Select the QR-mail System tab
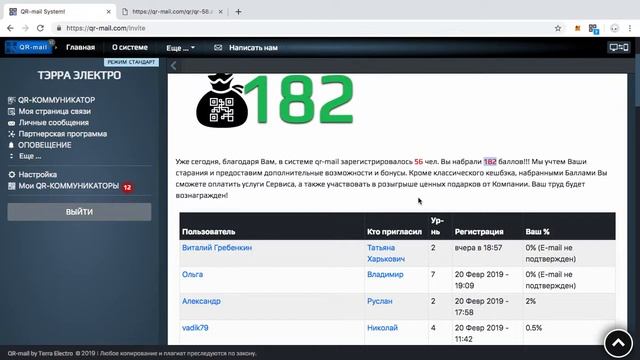This screenshot has height=360, width=640. coord(60,12)
